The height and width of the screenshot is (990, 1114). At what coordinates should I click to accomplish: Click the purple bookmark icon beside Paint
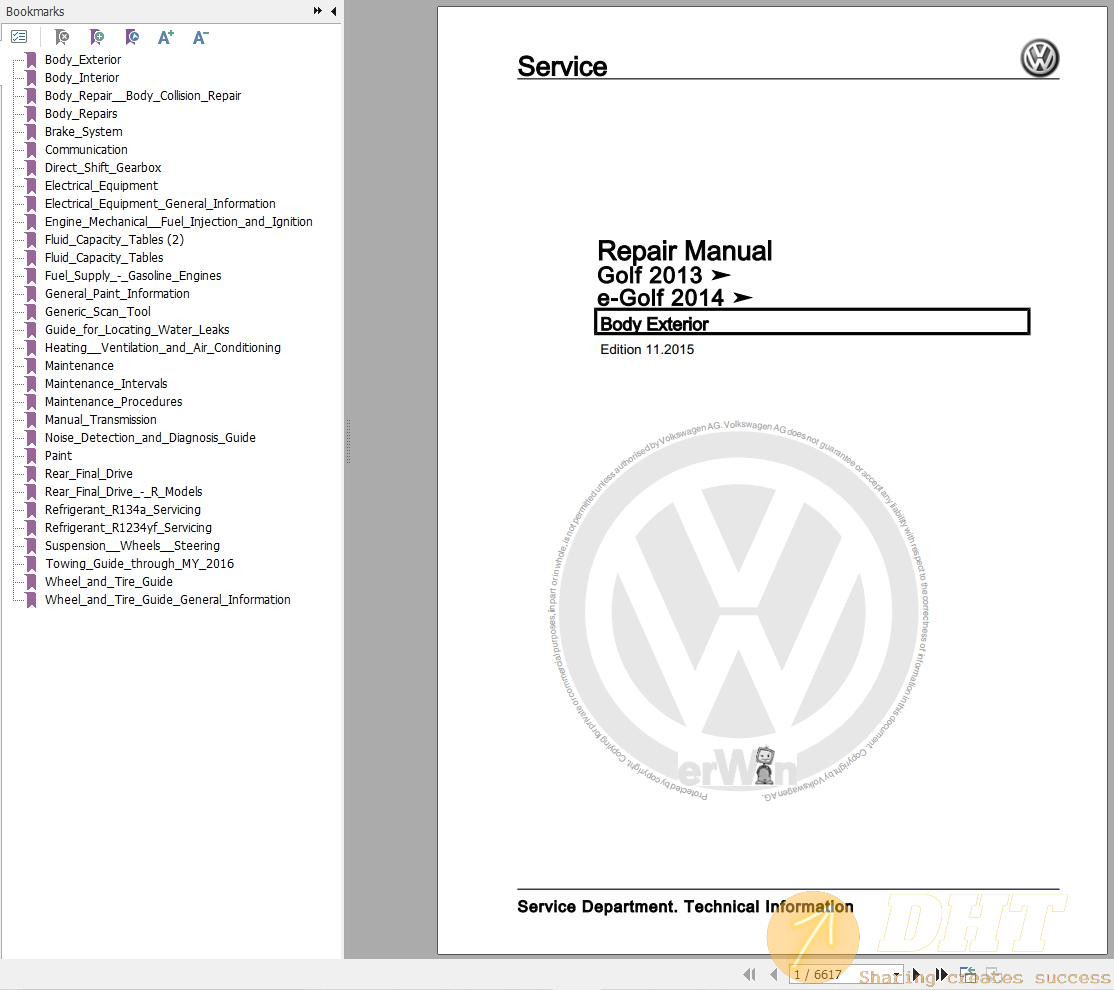click(x=31, y=456)
